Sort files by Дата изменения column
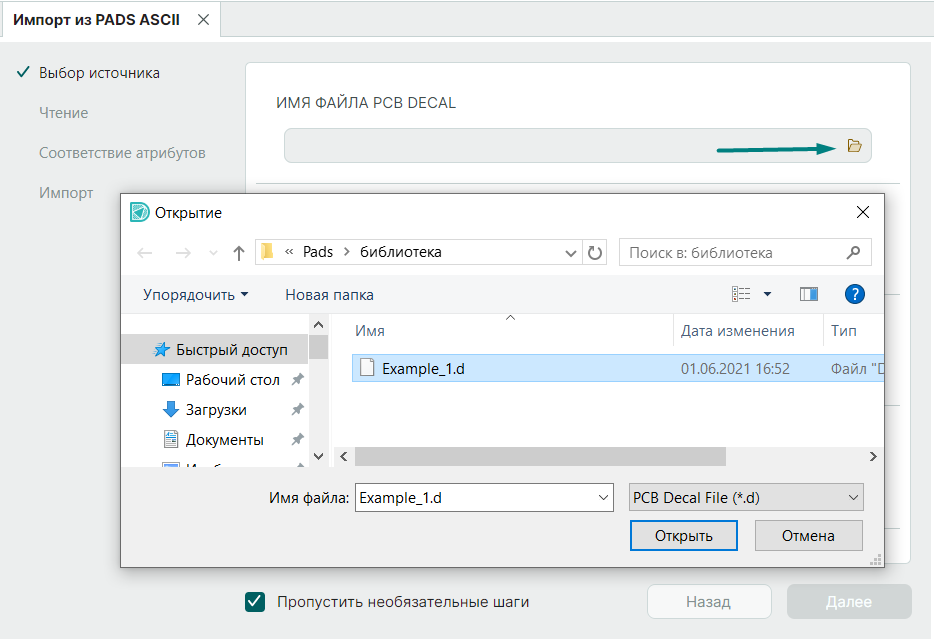This screenshot has height=642, width=934. pyautogui.click(x=737, y=331)
